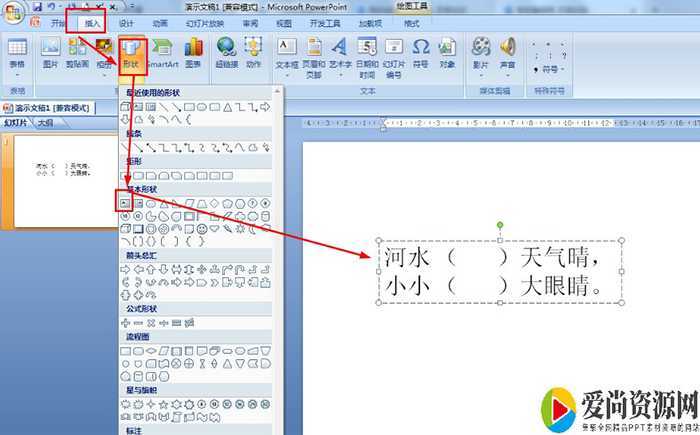
Task: Select the highlighted text box shape in 基本形状
Action: click(x=126, y=201)
